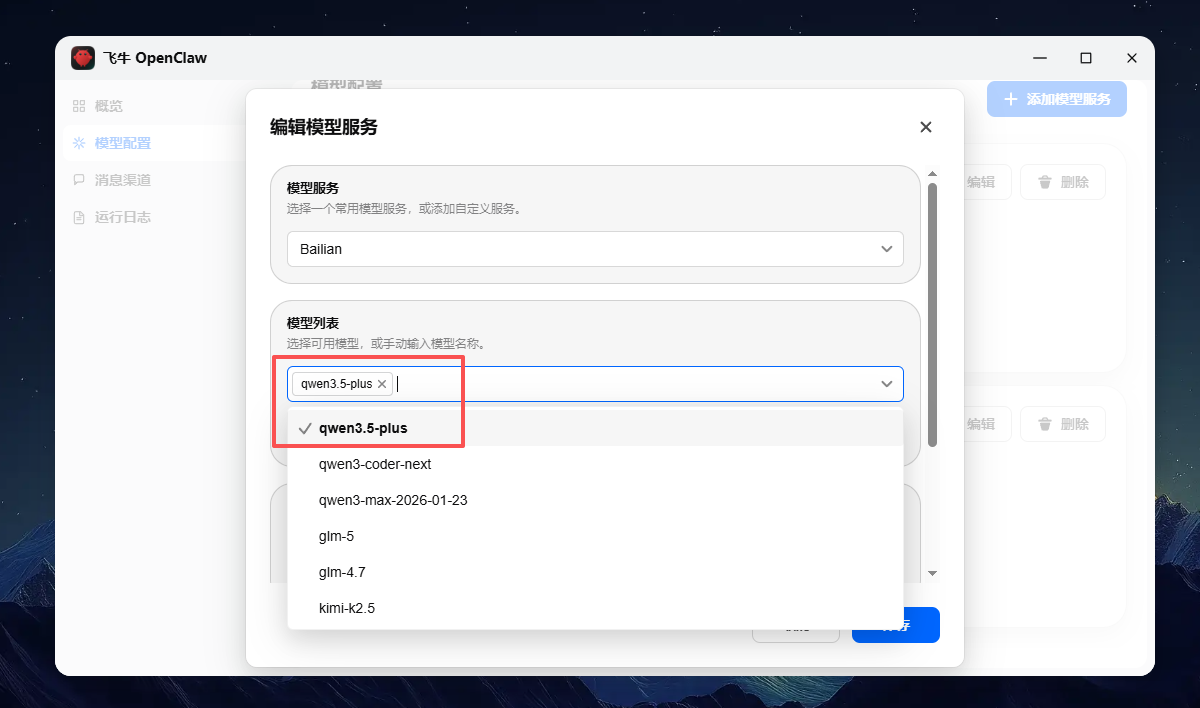The image size is (1200, 708).
Task: Click the Bailian dropdown chevron arrow
Action: coord(887,249)
